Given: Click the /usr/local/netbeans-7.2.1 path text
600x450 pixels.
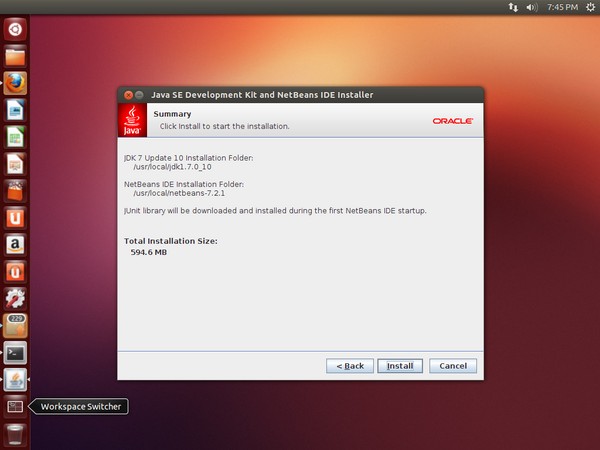Looking at the screenshot, I should [x=179, y=193].
